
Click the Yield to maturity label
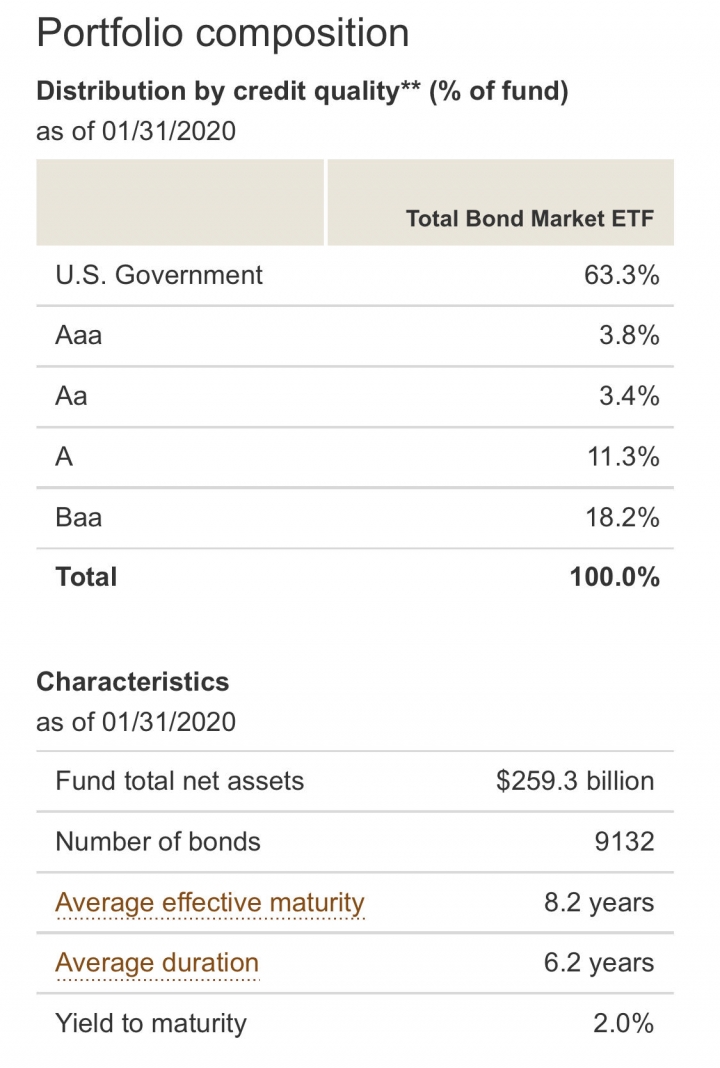click(151, 1023)
